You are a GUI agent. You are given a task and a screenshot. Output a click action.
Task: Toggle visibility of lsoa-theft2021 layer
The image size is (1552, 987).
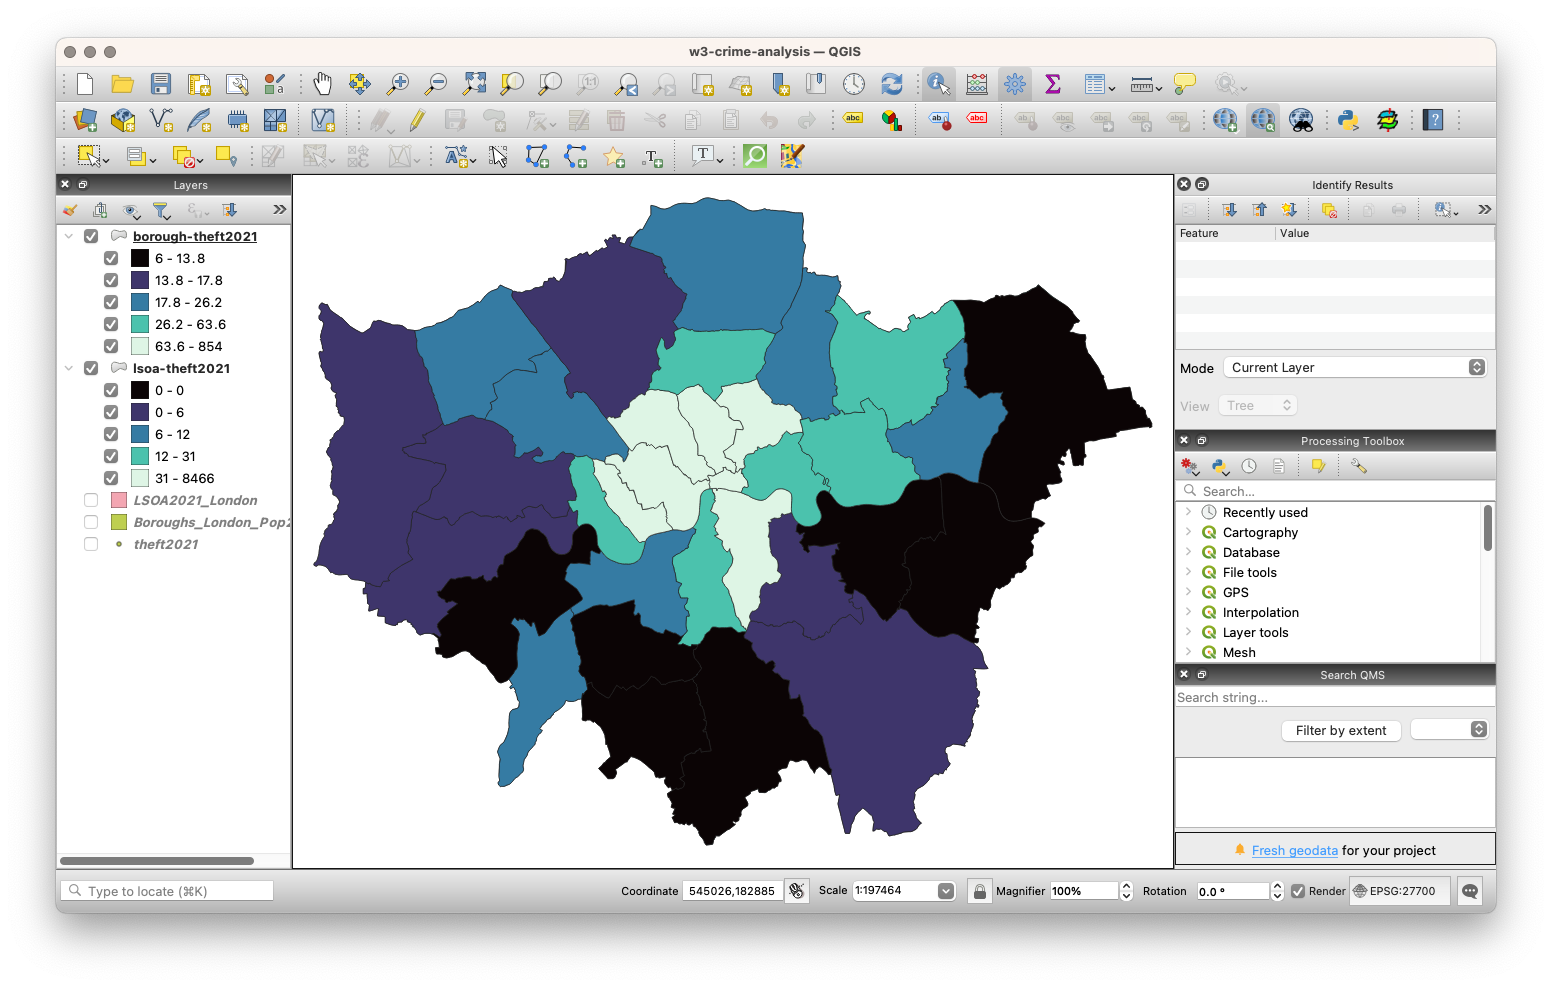(x=91, y=368)
